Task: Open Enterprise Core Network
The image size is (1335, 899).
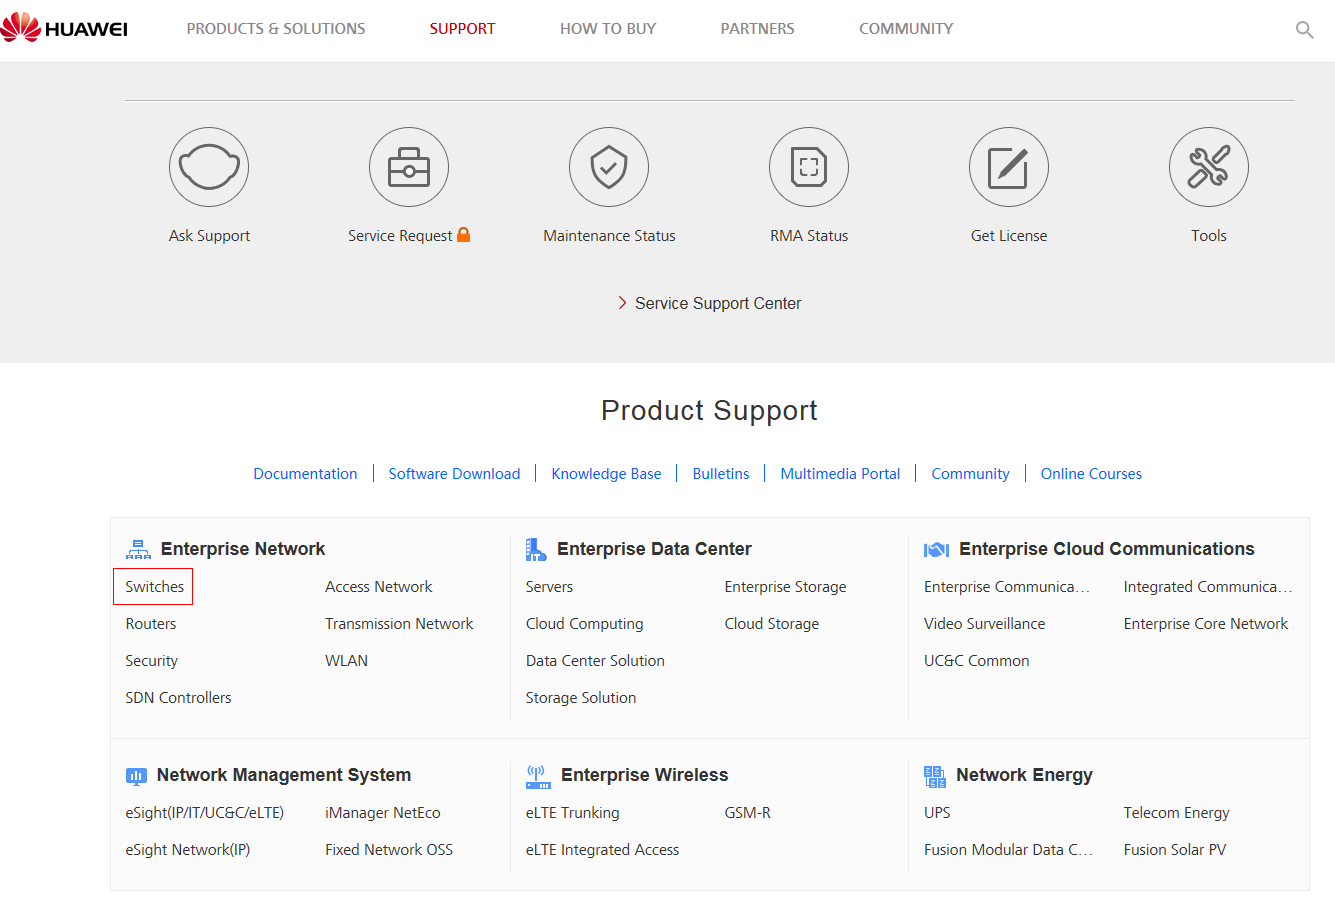Action: click(x=1206, y=624)
